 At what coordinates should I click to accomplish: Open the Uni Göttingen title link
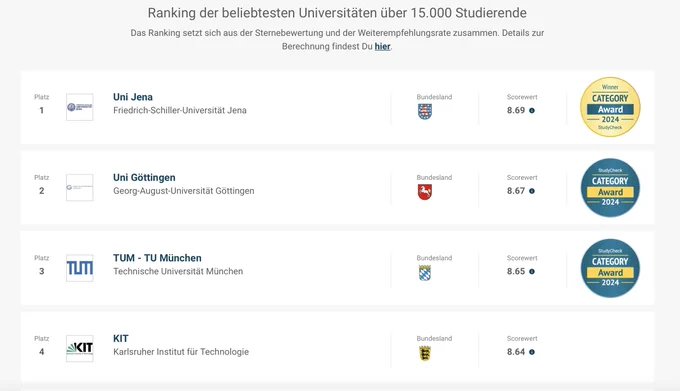(144, 178)
